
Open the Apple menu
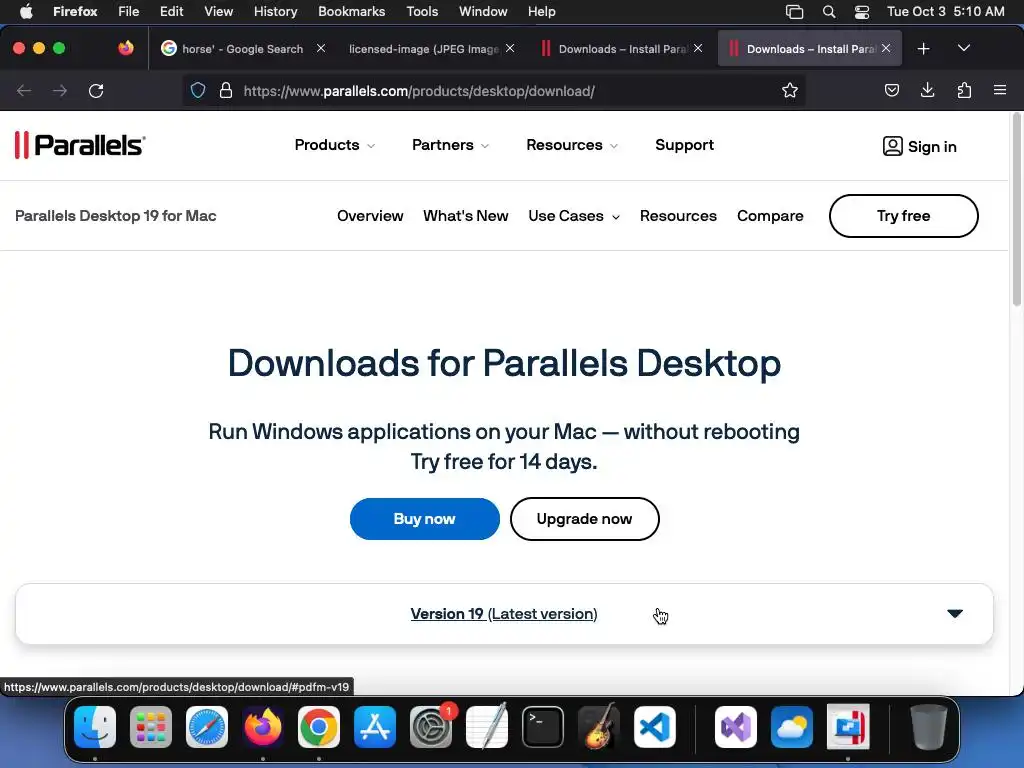click(x=25, y=12)
